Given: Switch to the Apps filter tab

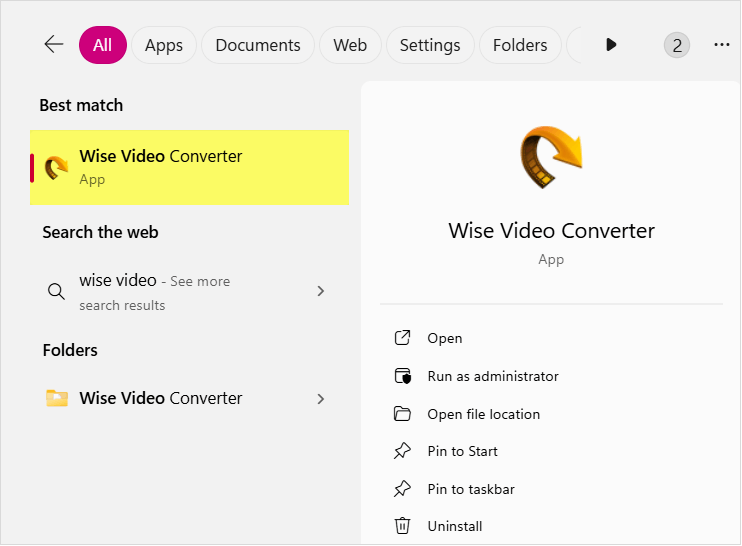Looking at the screenshot, I should 164,45.
